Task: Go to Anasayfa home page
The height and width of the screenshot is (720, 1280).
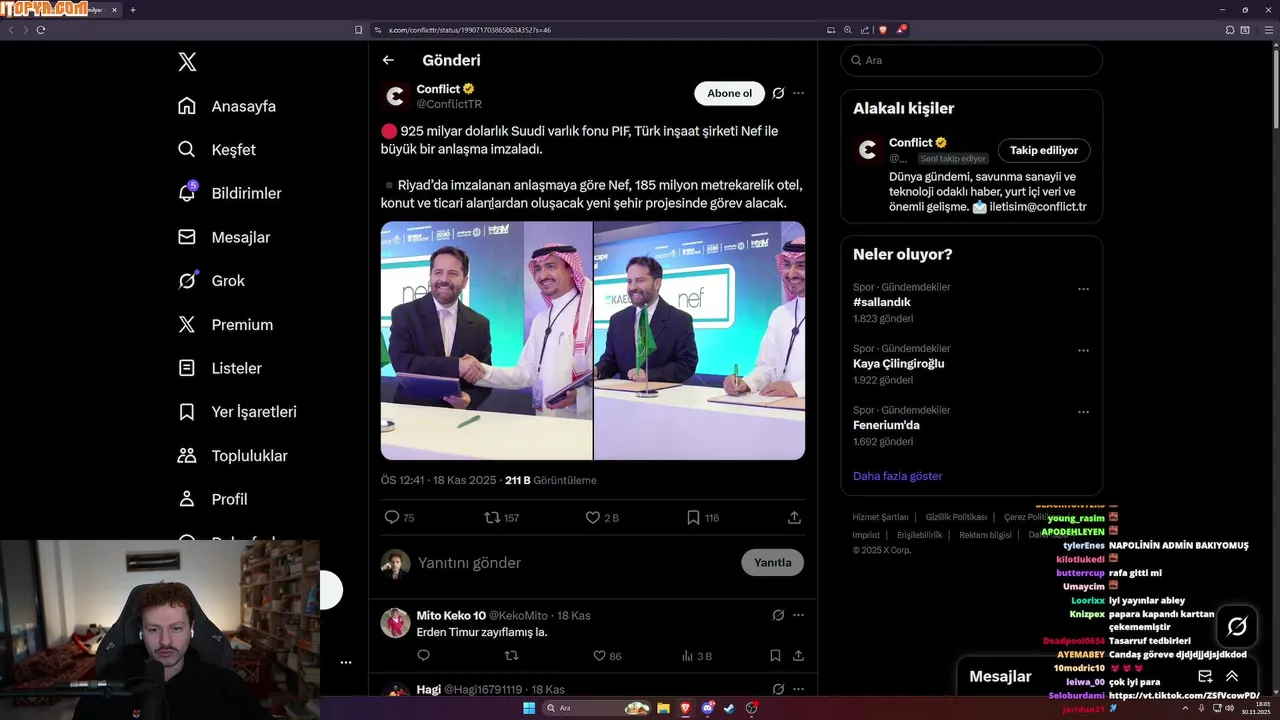Action: click(x=227, y=106)
